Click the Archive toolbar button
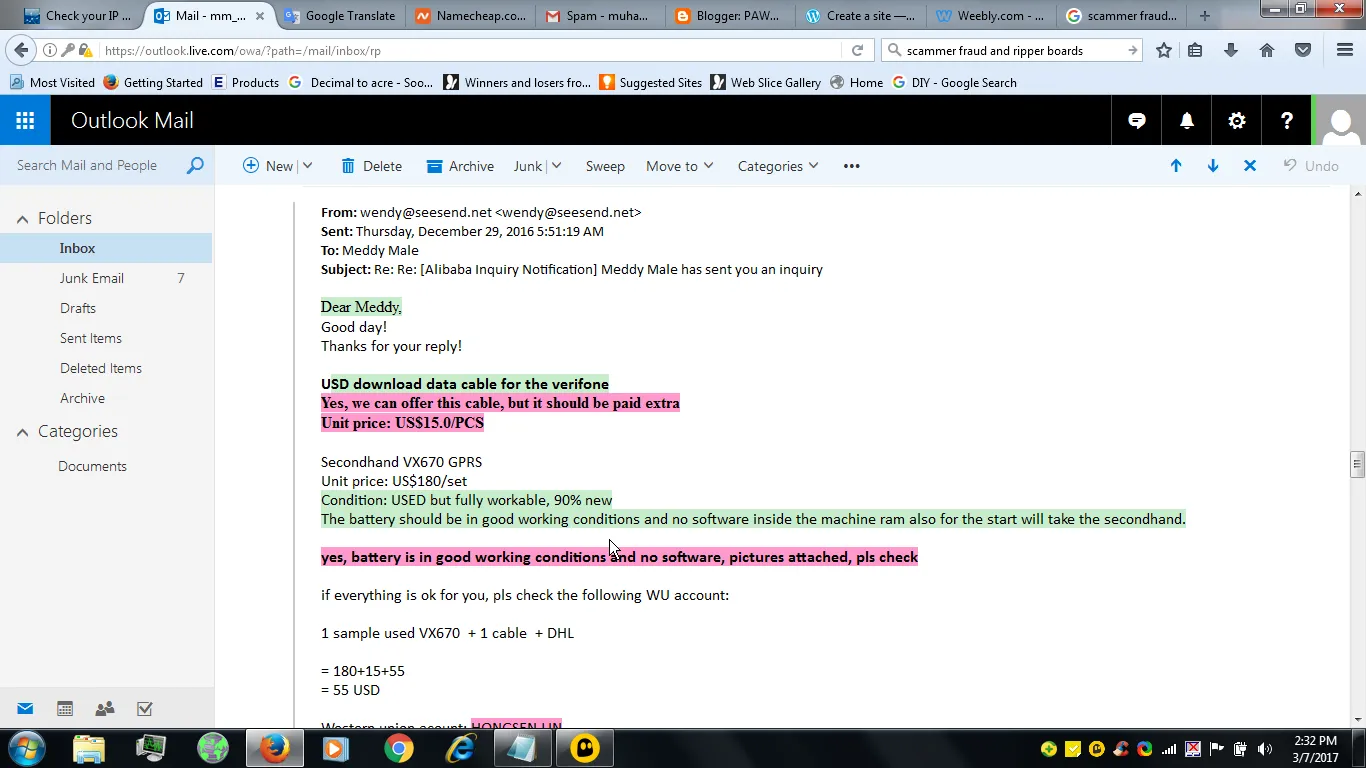 pyautogui.click(x=460, y=166)
